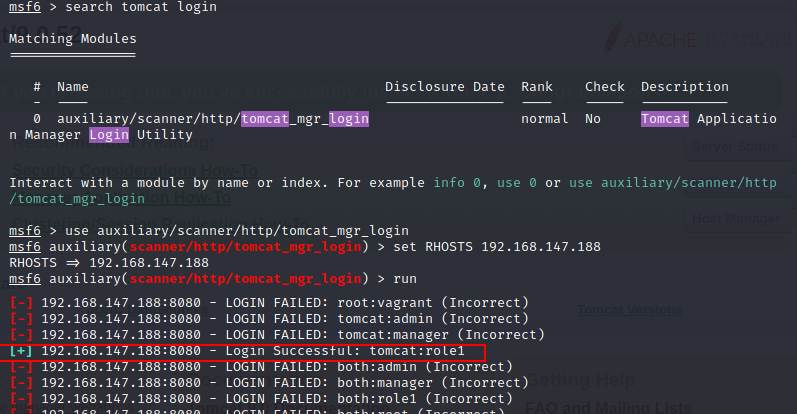
Task: Click 'msf6' prompt before 'search tomcat login'
Action: (x=25, y=7)
